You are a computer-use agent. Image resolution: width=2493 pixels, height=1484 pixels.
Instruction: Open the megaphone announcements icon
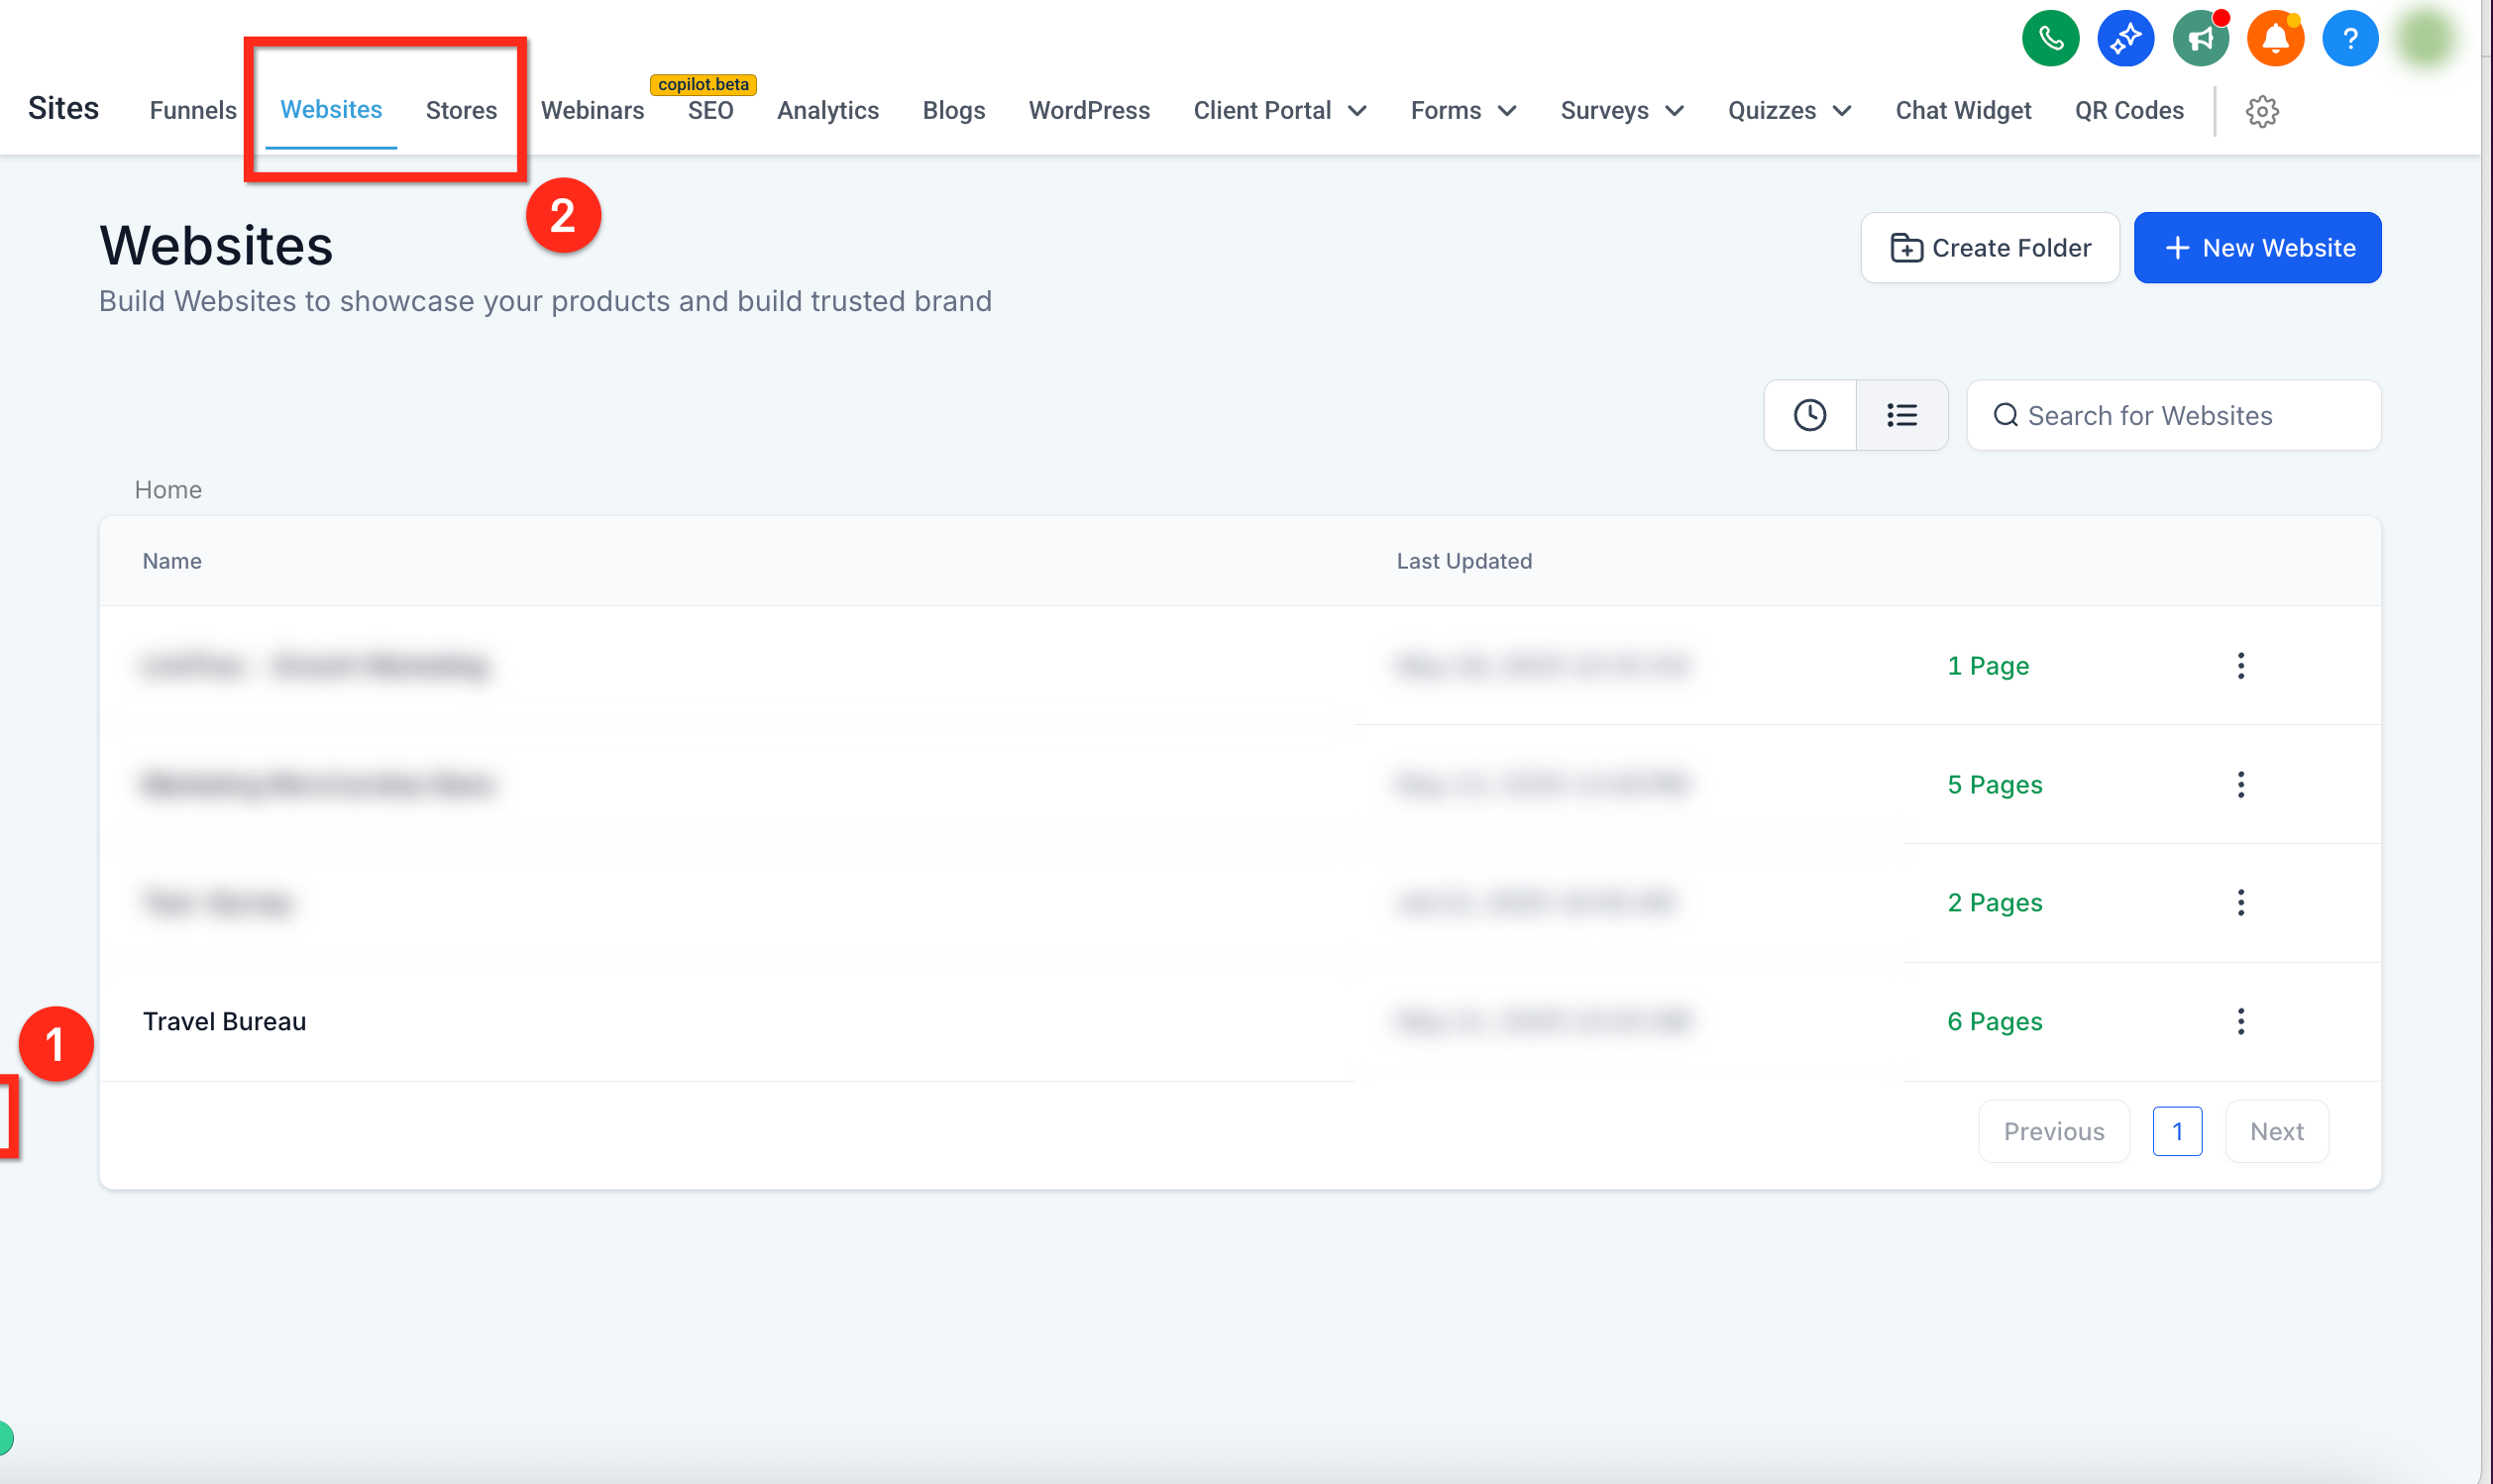(2200, 39)
